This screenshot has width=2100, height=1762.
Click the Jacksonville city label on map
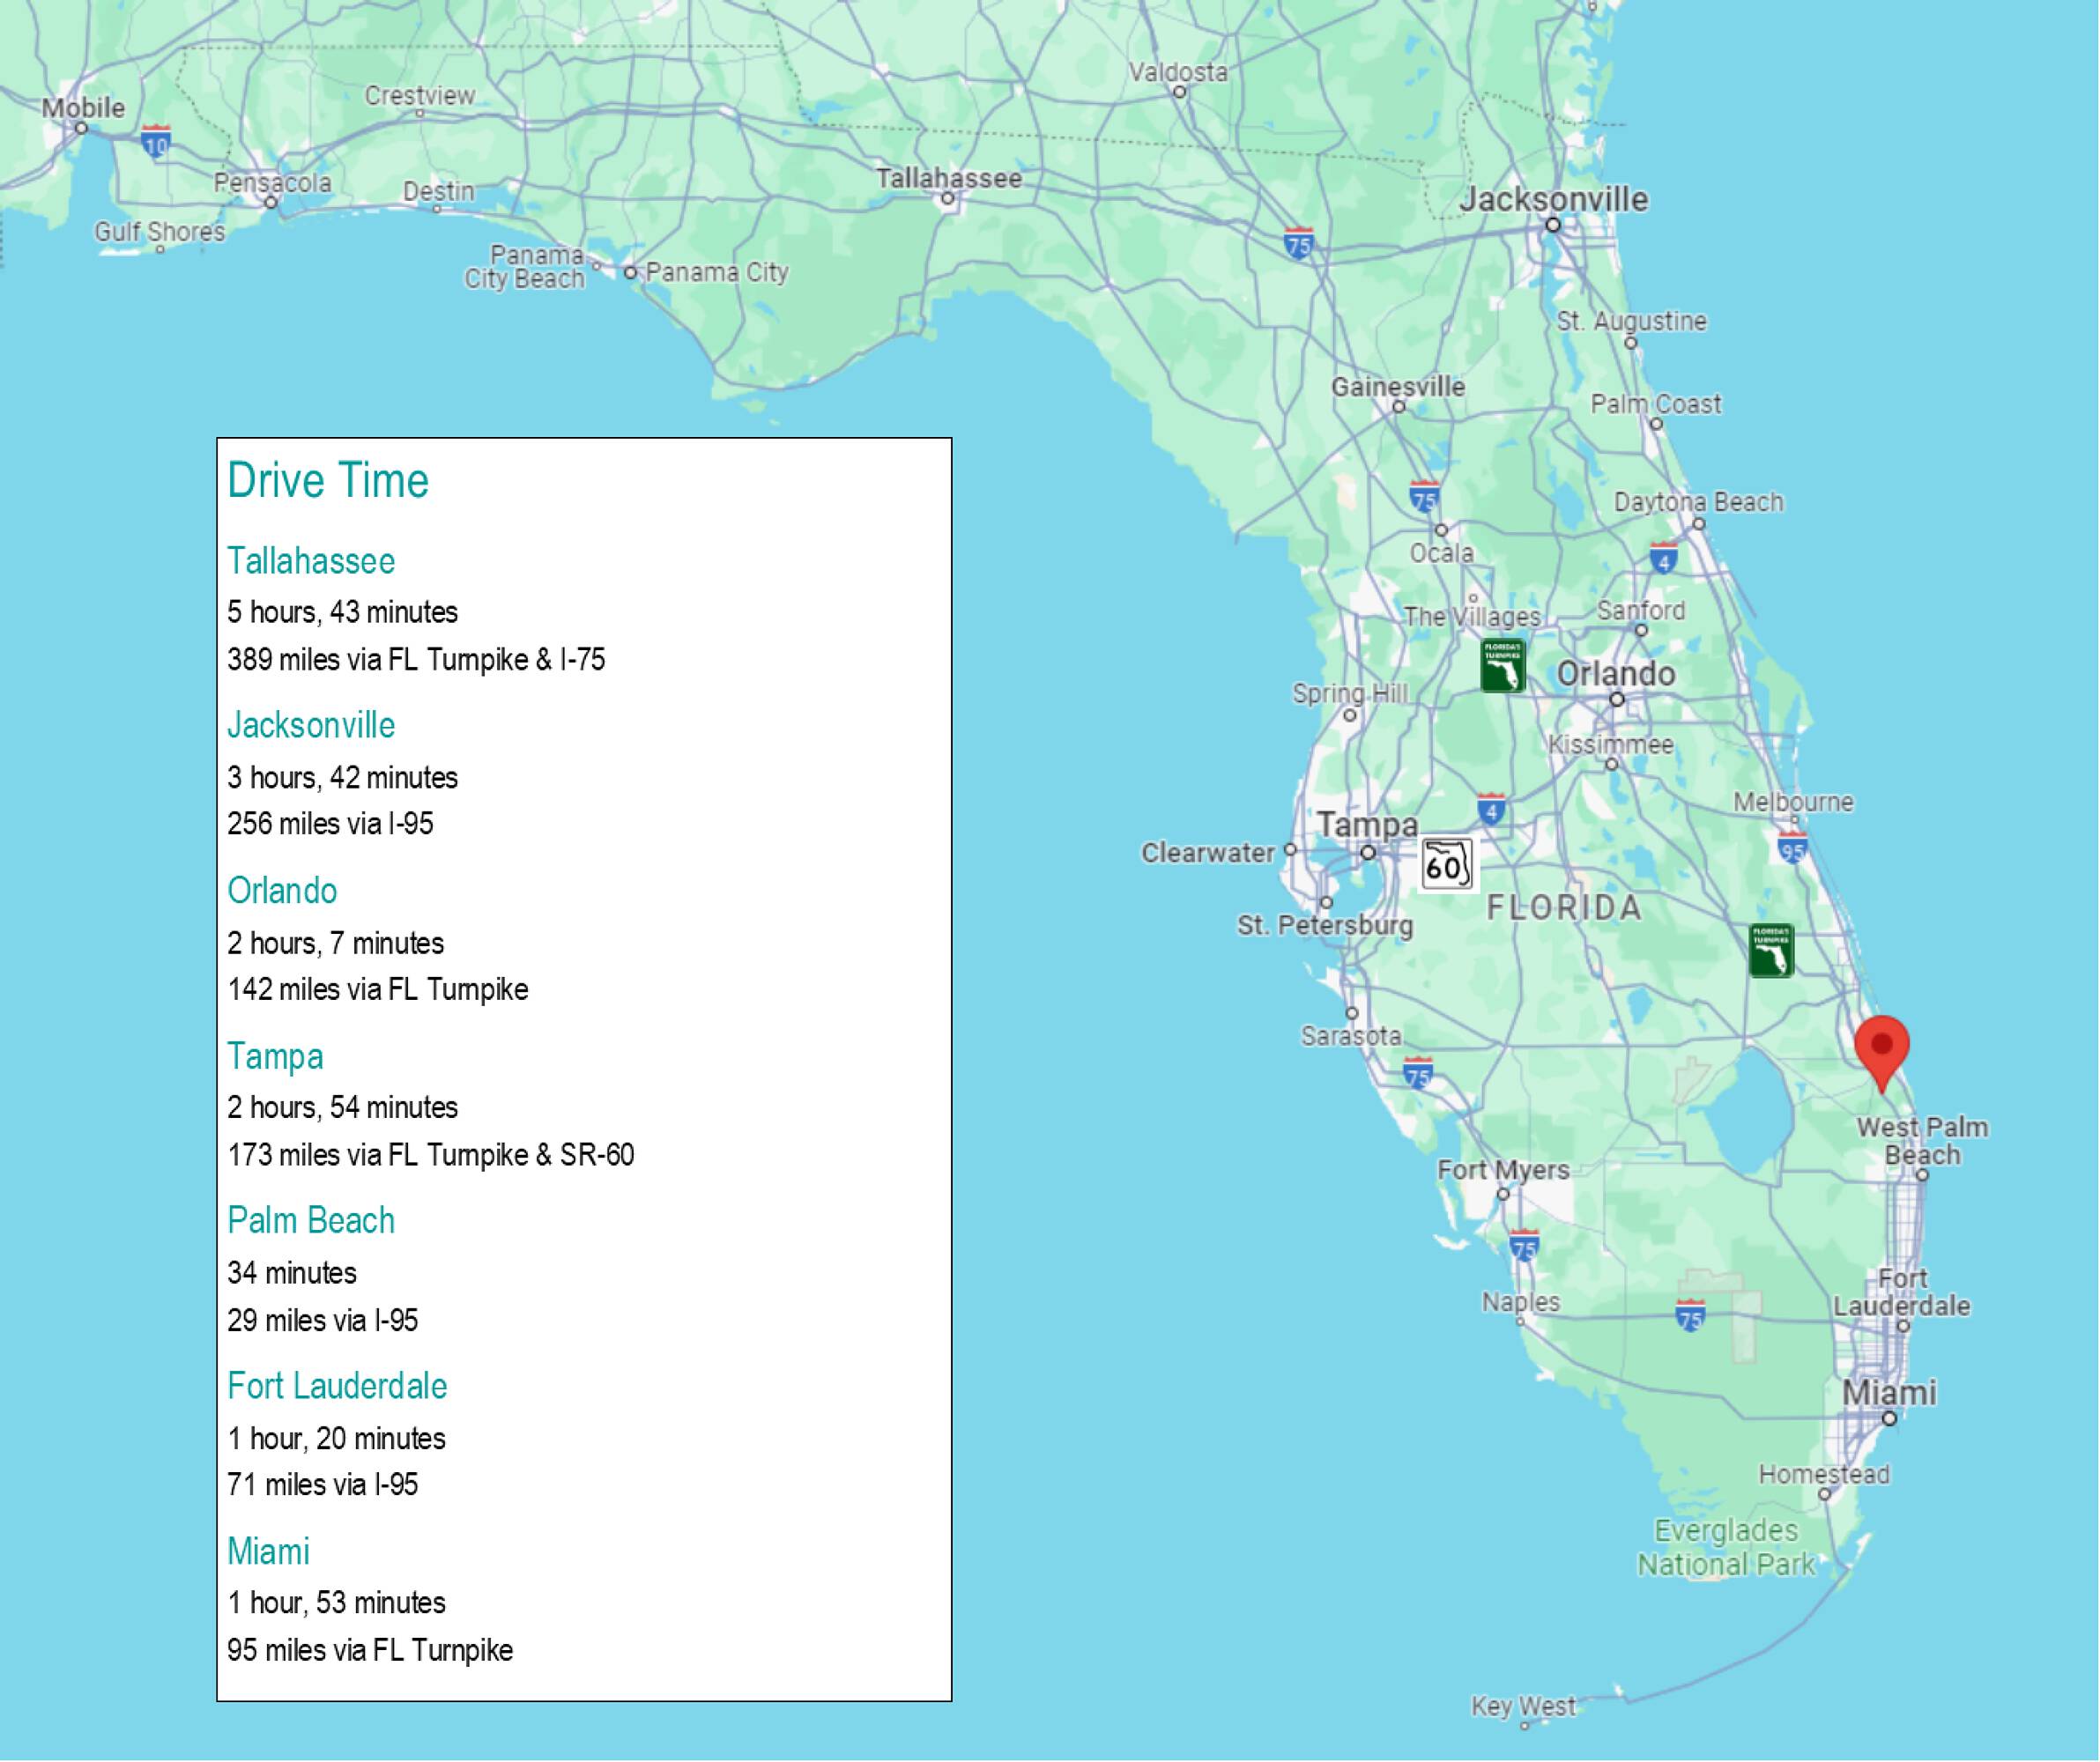(x=1553, y=199)
